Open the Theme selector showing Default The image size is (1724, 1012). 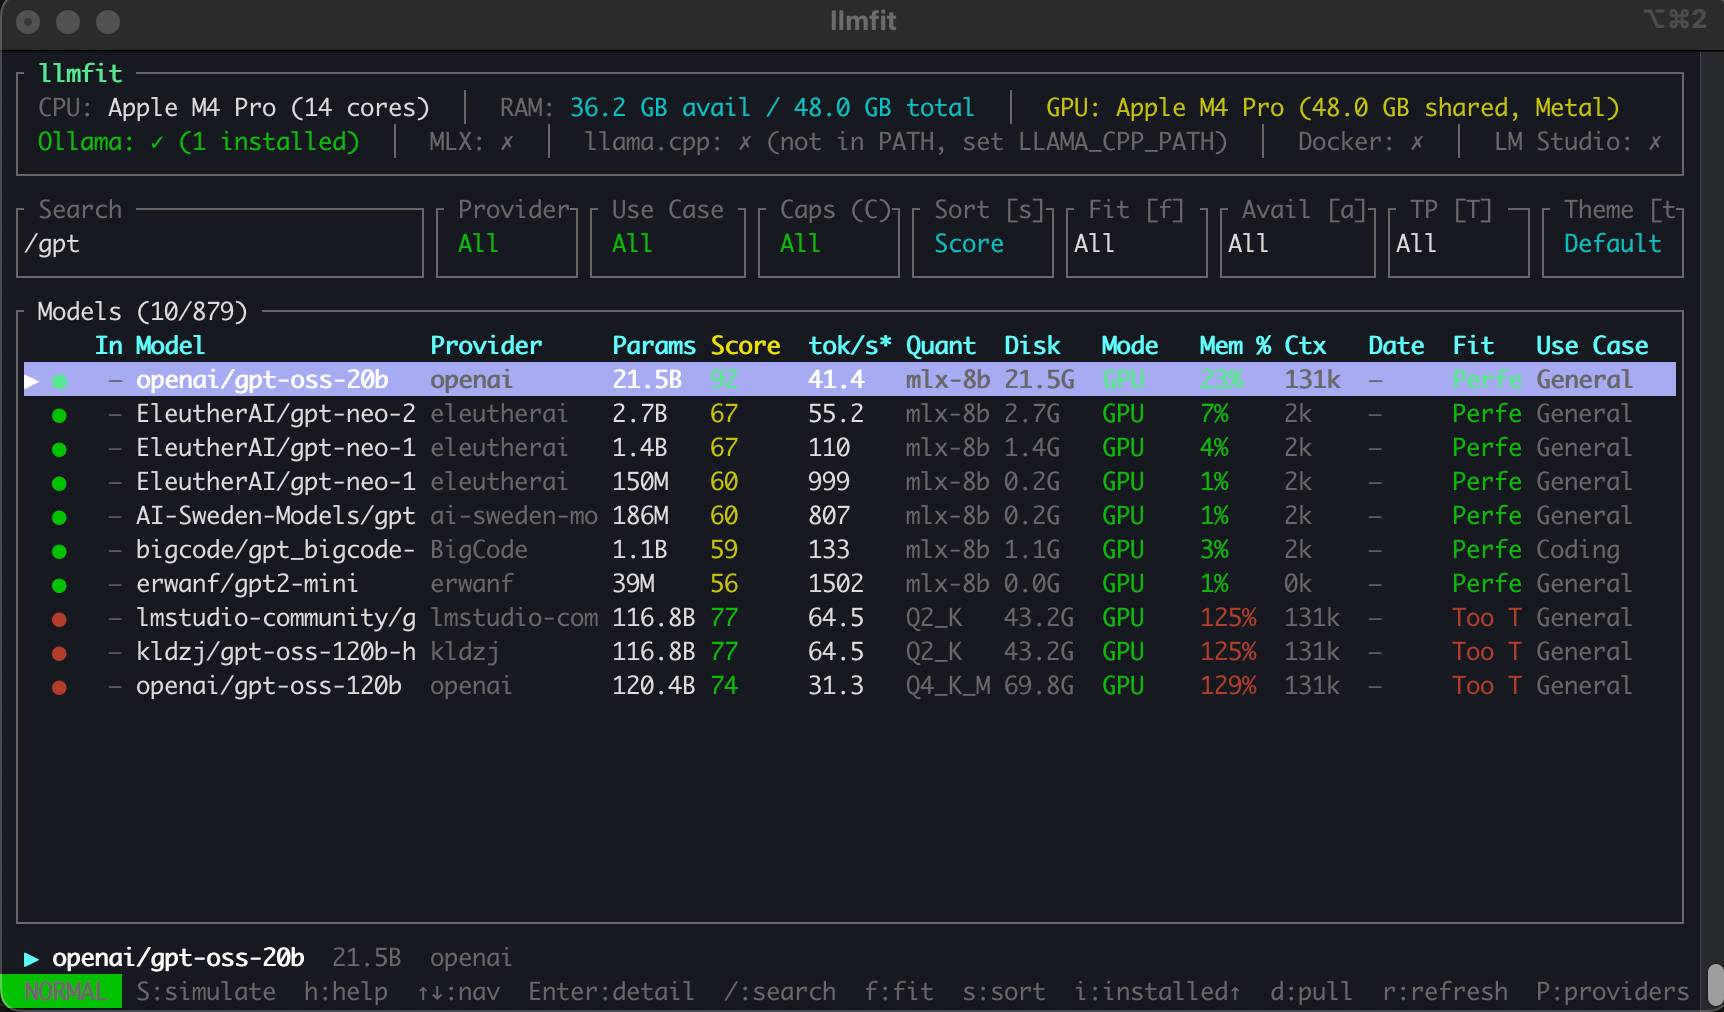[x=1613, y=243]
